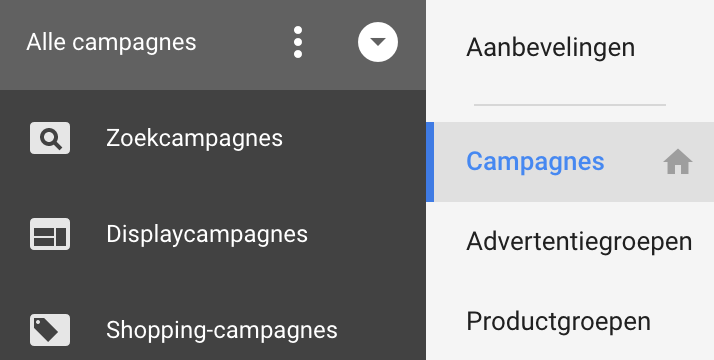Click empty space right of Zoekcampagnes label

353,138
